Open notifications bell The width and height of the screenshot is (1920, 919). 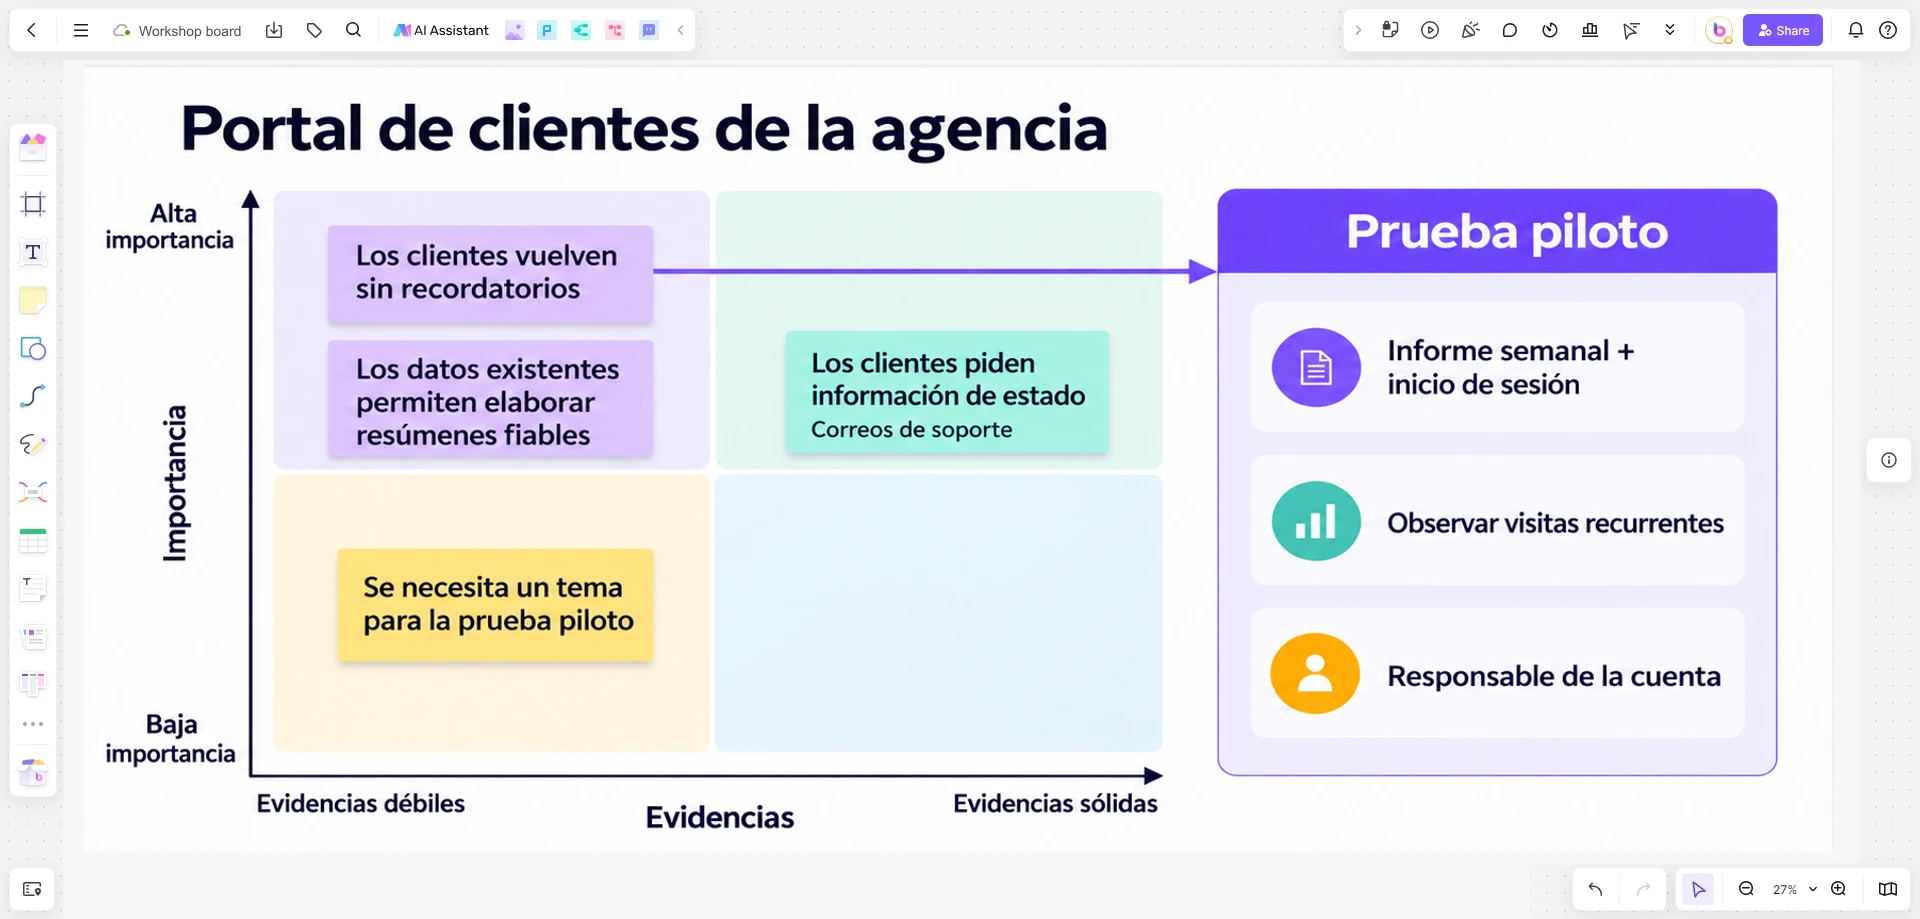point(1856,30)
